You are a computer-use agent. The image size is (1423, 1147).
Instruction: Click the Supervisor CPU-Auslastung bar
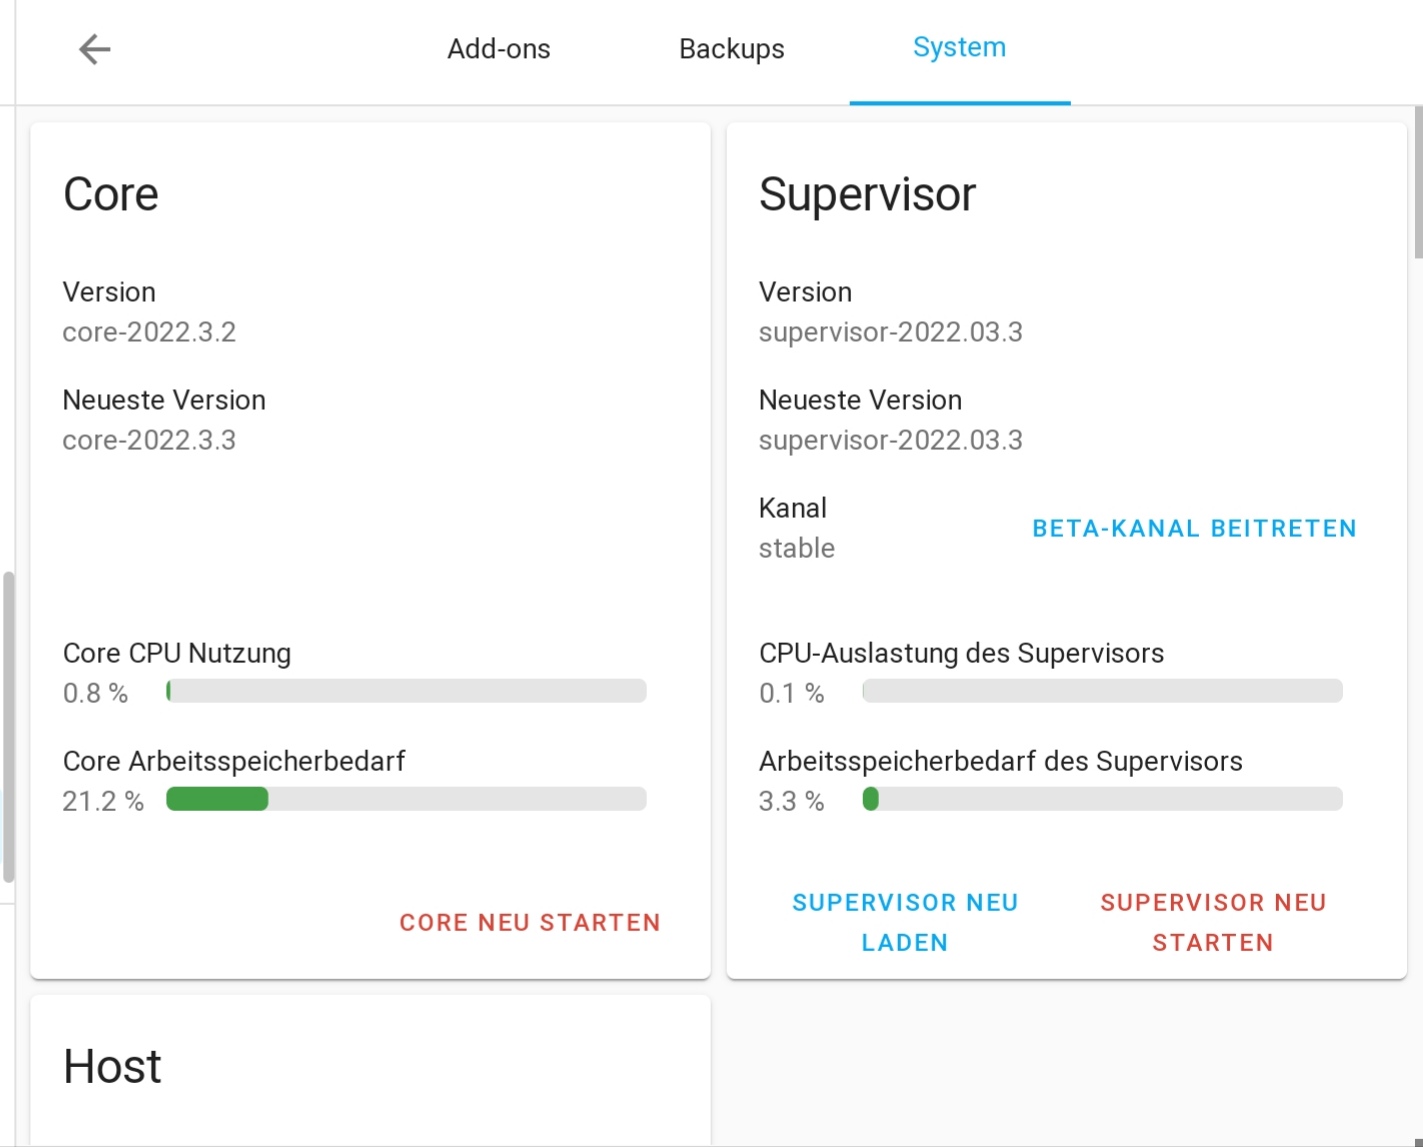1102,691
